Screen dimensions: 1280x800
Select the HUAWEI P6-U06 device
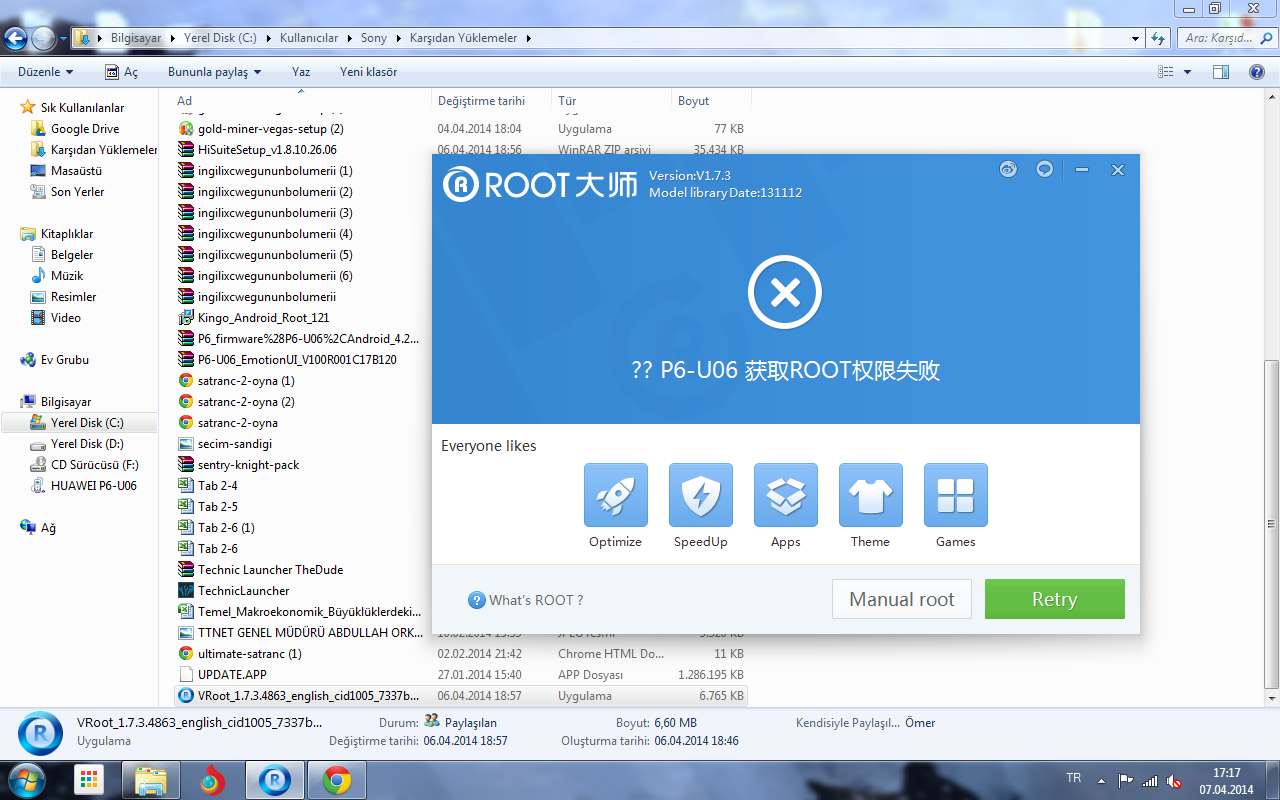(x=93, y=486)
